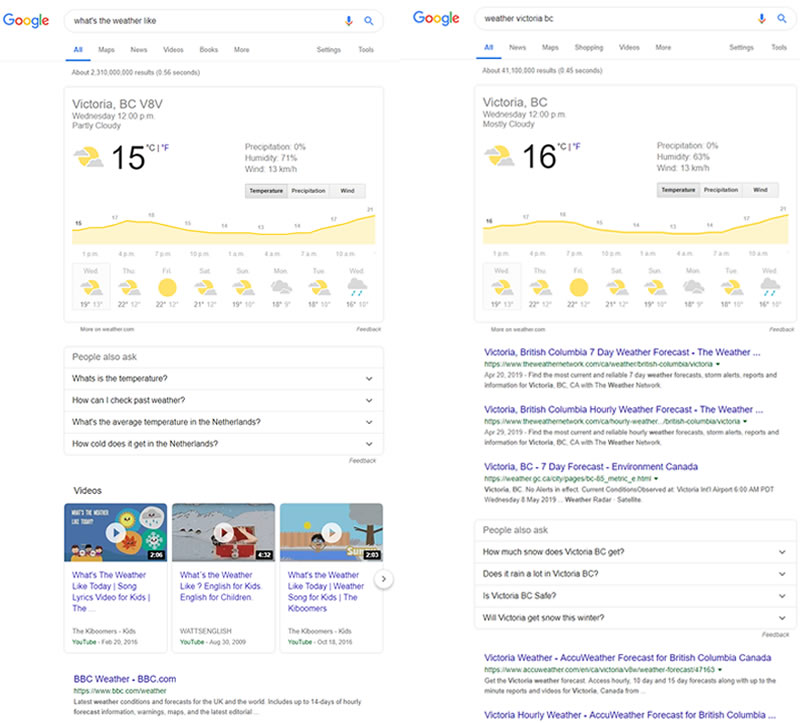Expand 'Will Victoria get snow this winter?'

tap(635, 618)
